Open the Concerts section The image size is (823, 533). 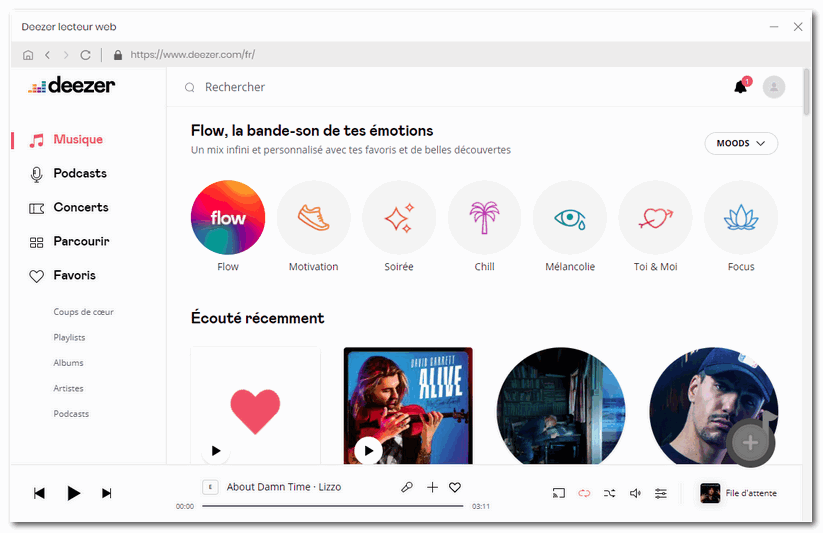(x=81, y=207)
